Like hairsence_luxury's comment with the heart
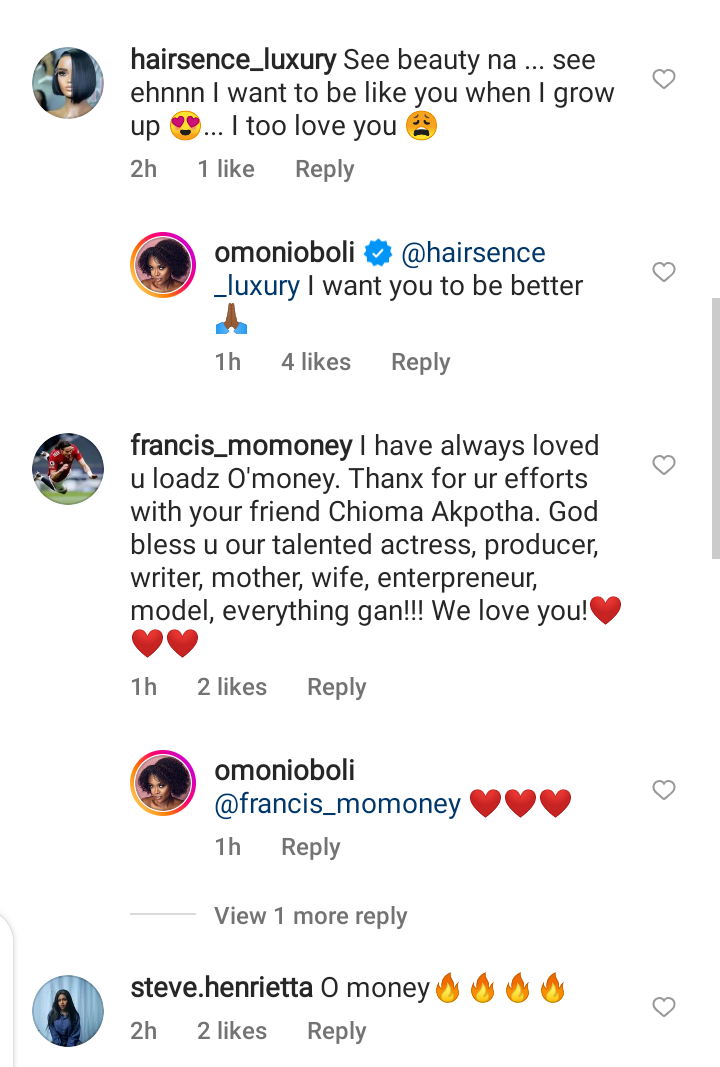The height and width of the screenshot is (1067, 720). point(664,79)
